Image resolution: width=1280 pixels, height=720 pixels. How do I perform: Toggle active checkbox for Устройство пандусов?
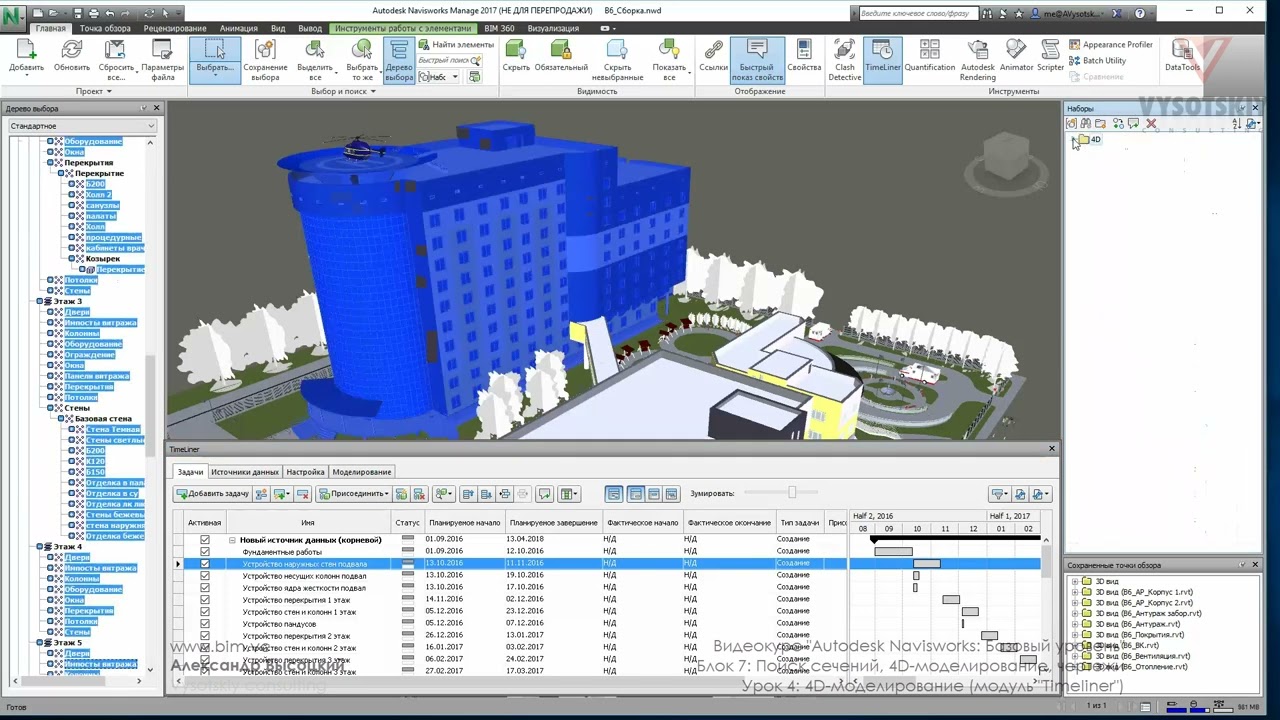pos(205,623)
